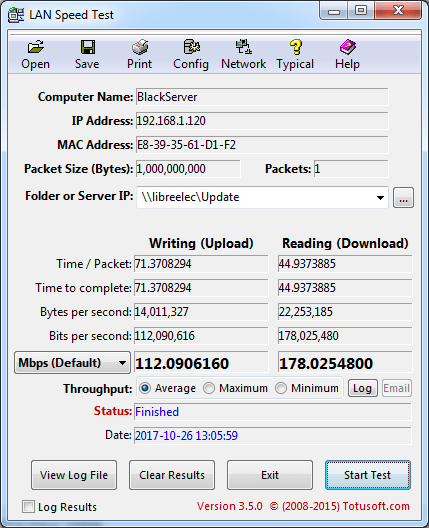Click the LAN Speed Test title icon
Screen dimensions: 429x528
16,15
